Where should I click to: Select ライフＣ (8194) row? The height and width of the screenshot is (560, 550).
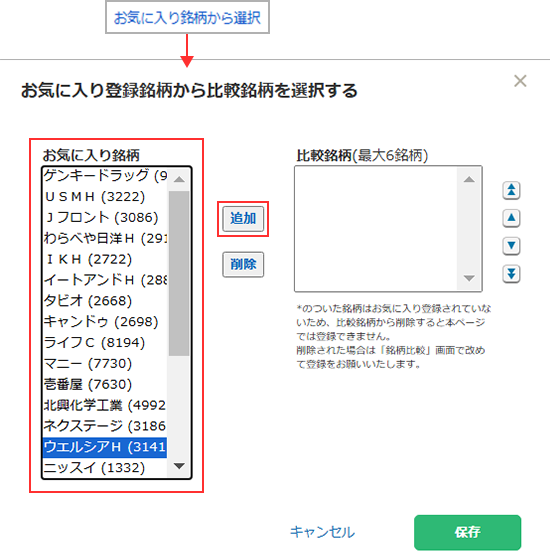point(105,342)
